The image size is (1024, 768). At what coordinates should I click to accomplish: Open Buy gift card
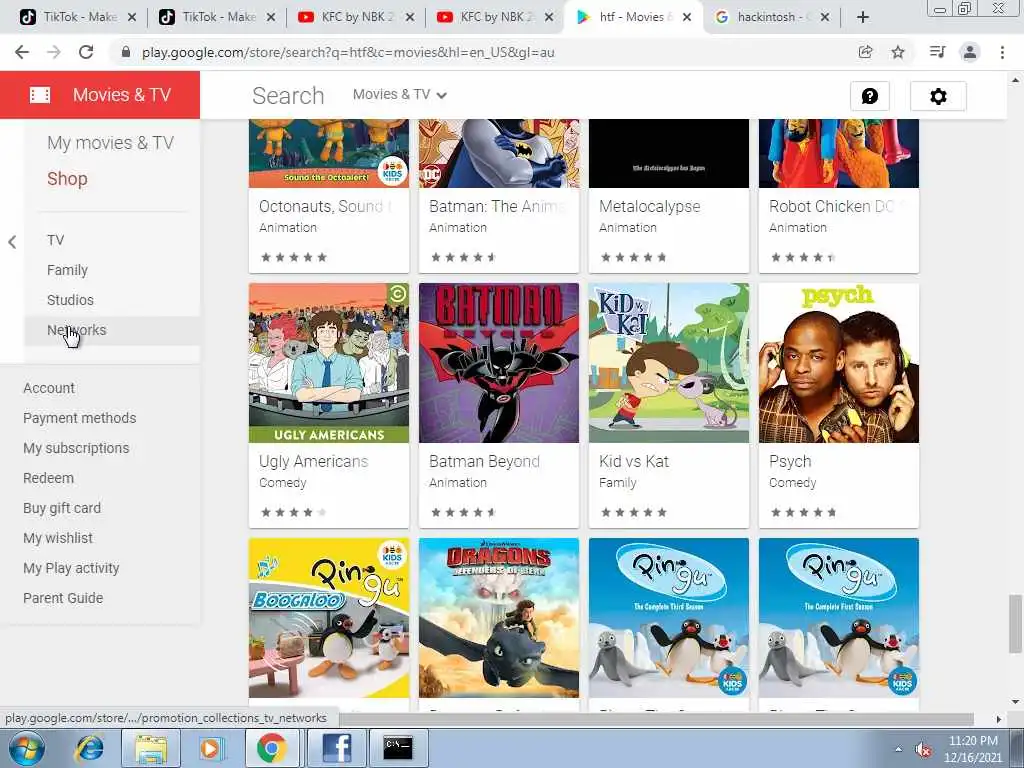[x=62, y=509]
